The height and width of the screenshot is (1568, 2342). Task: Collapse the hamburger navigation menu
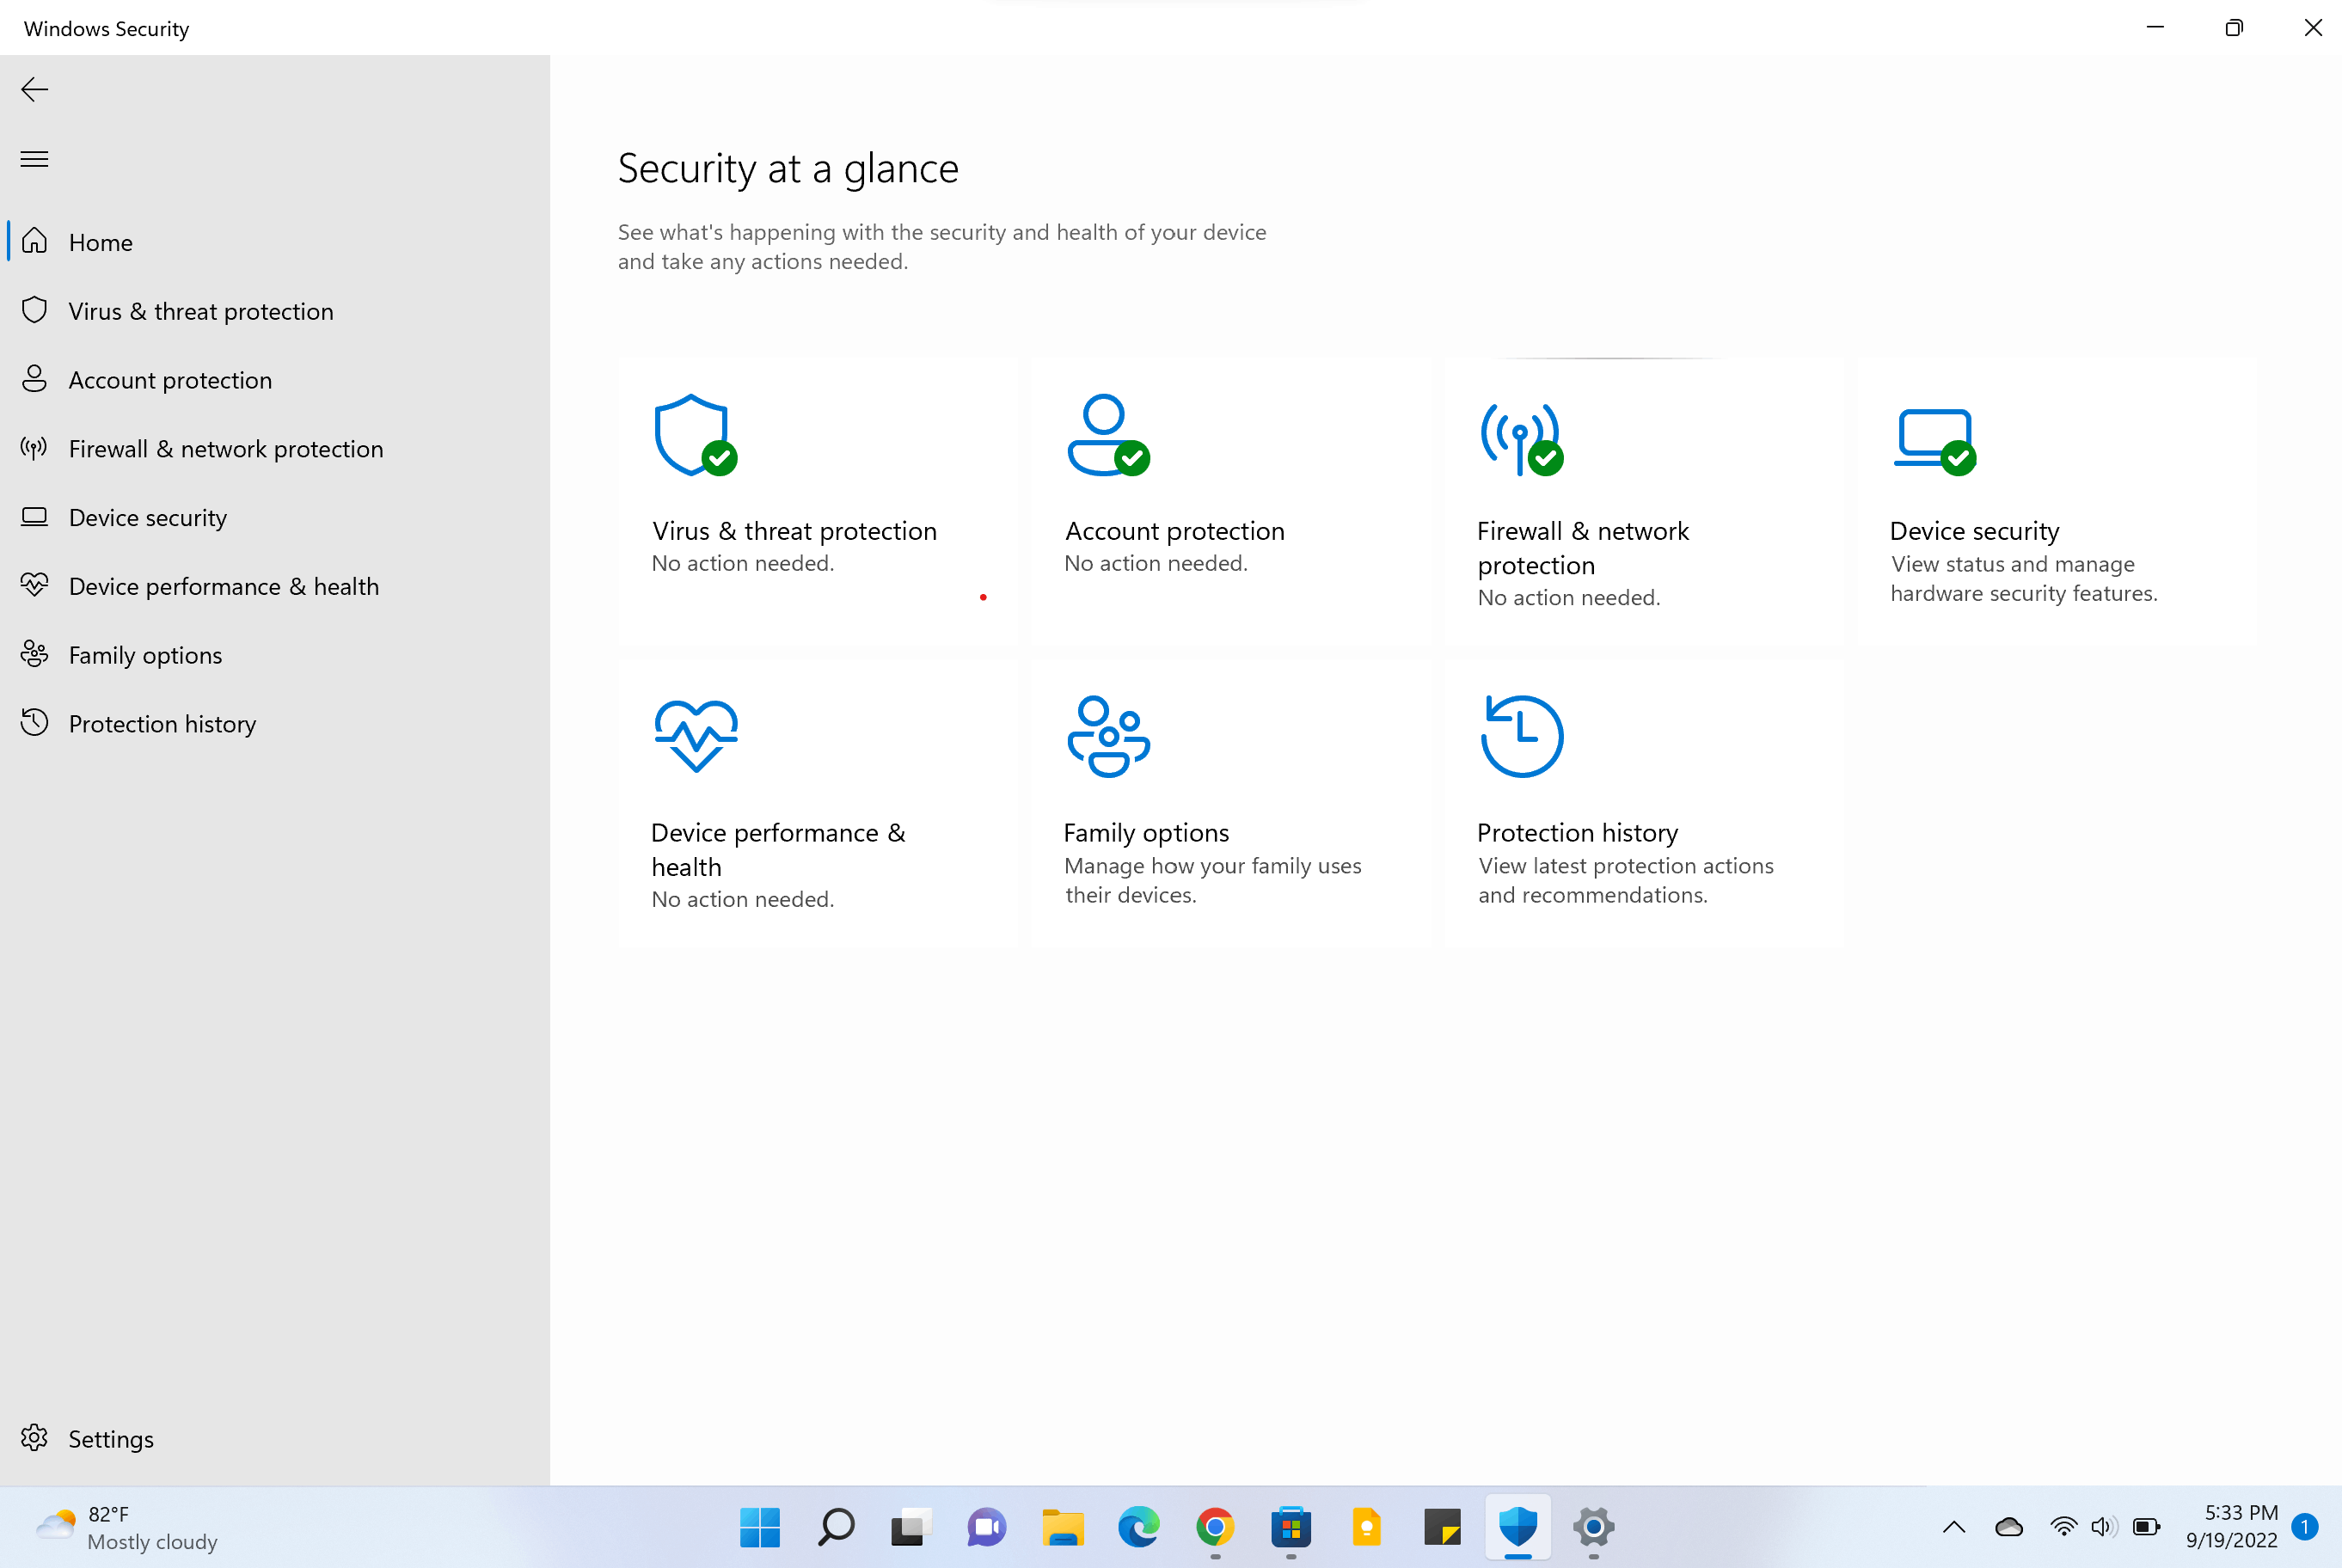(x=35, y=159)
